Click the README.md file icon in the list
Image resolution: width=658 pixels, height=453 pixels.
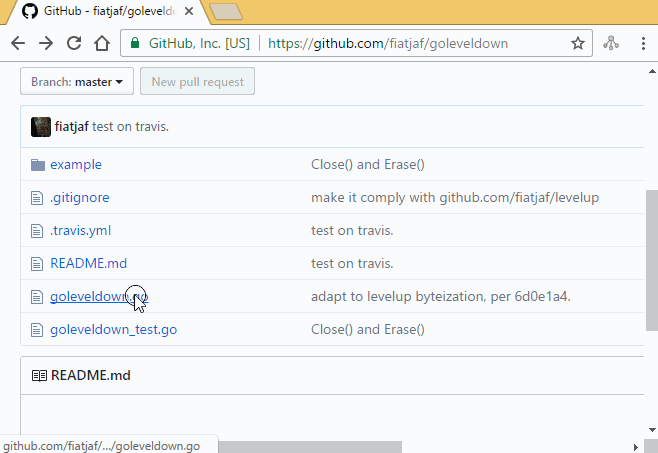click(37, 264)
